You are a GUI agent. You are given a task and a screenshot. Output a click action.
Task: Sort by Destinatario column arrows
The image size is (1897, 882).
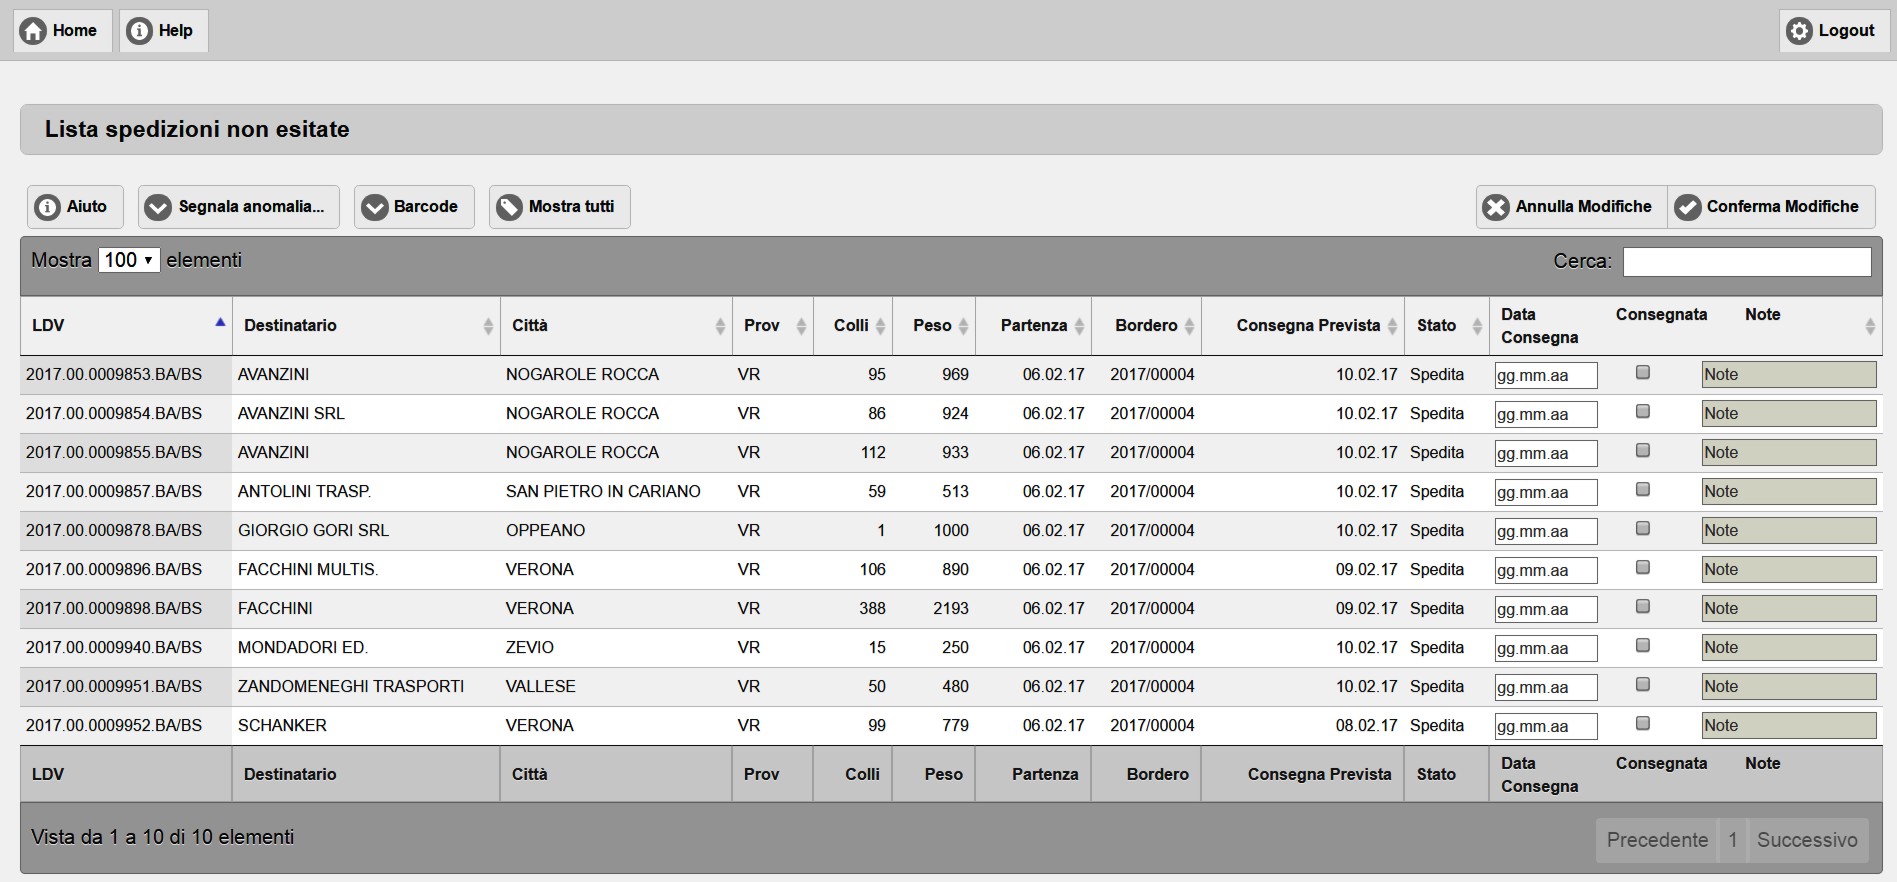(488, 326)
